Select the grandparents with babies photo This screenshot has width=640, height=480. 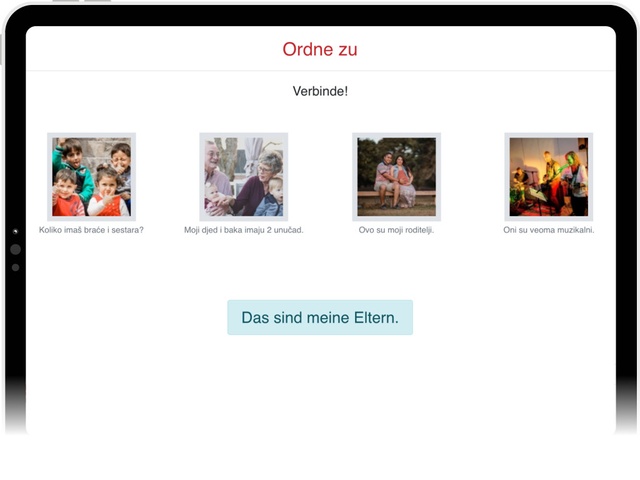[x=244, y=177]
